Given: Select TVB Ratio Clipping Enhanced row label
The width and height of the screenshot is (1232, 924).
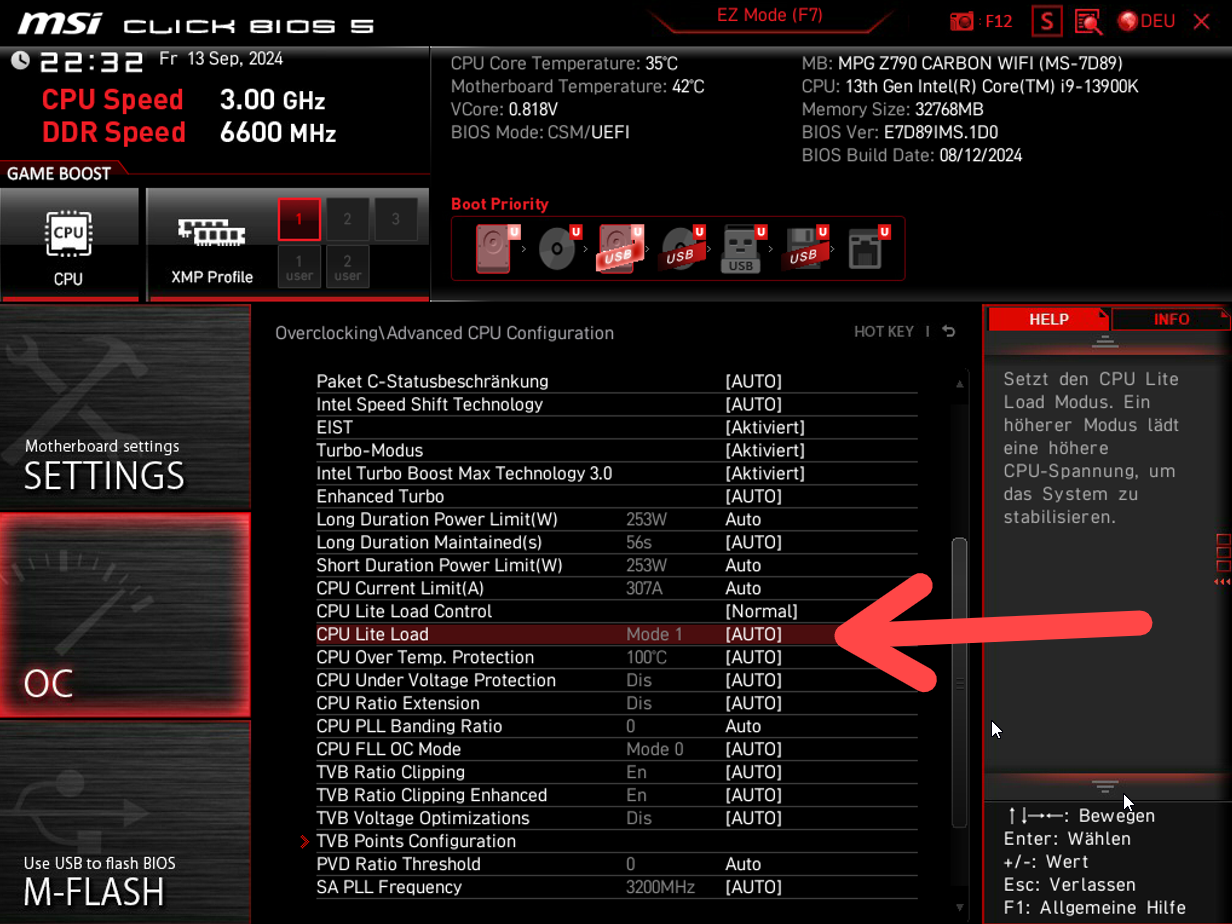Looking at the screenshot, I should pos(432,795).
